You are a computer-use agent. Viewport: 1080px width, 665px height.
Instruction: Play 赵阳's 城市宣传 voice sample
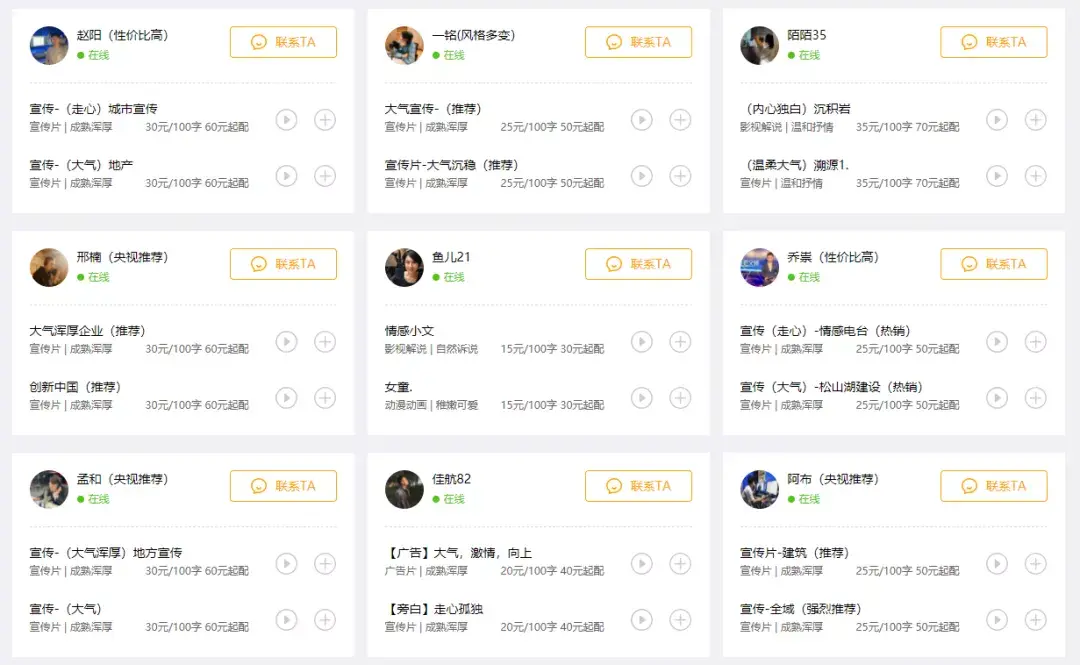[x=286, y=119]
